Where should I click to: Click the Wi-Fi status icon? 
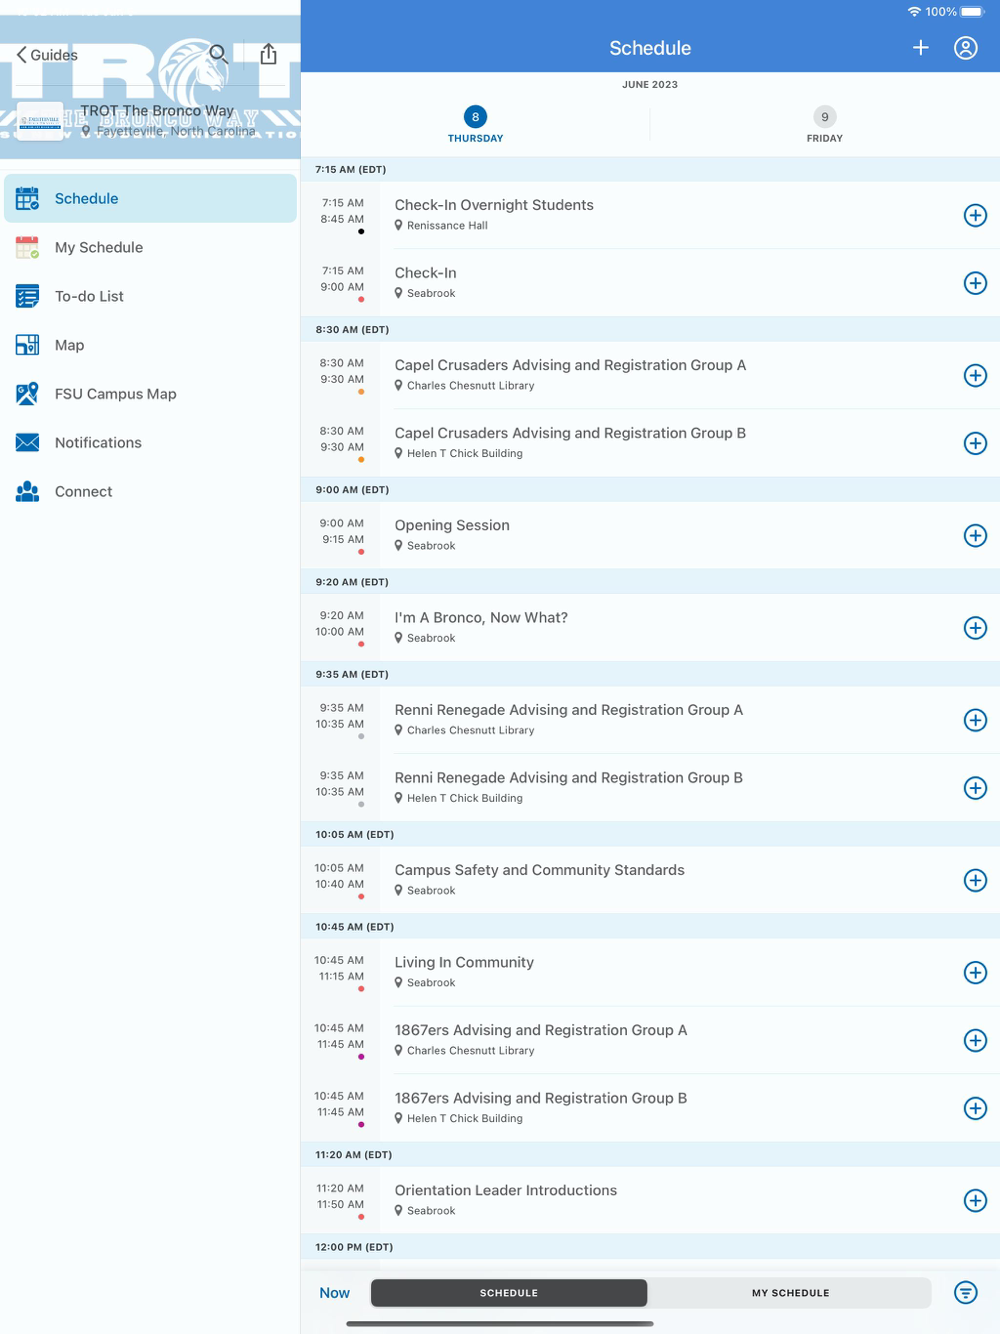pos(914,12)
